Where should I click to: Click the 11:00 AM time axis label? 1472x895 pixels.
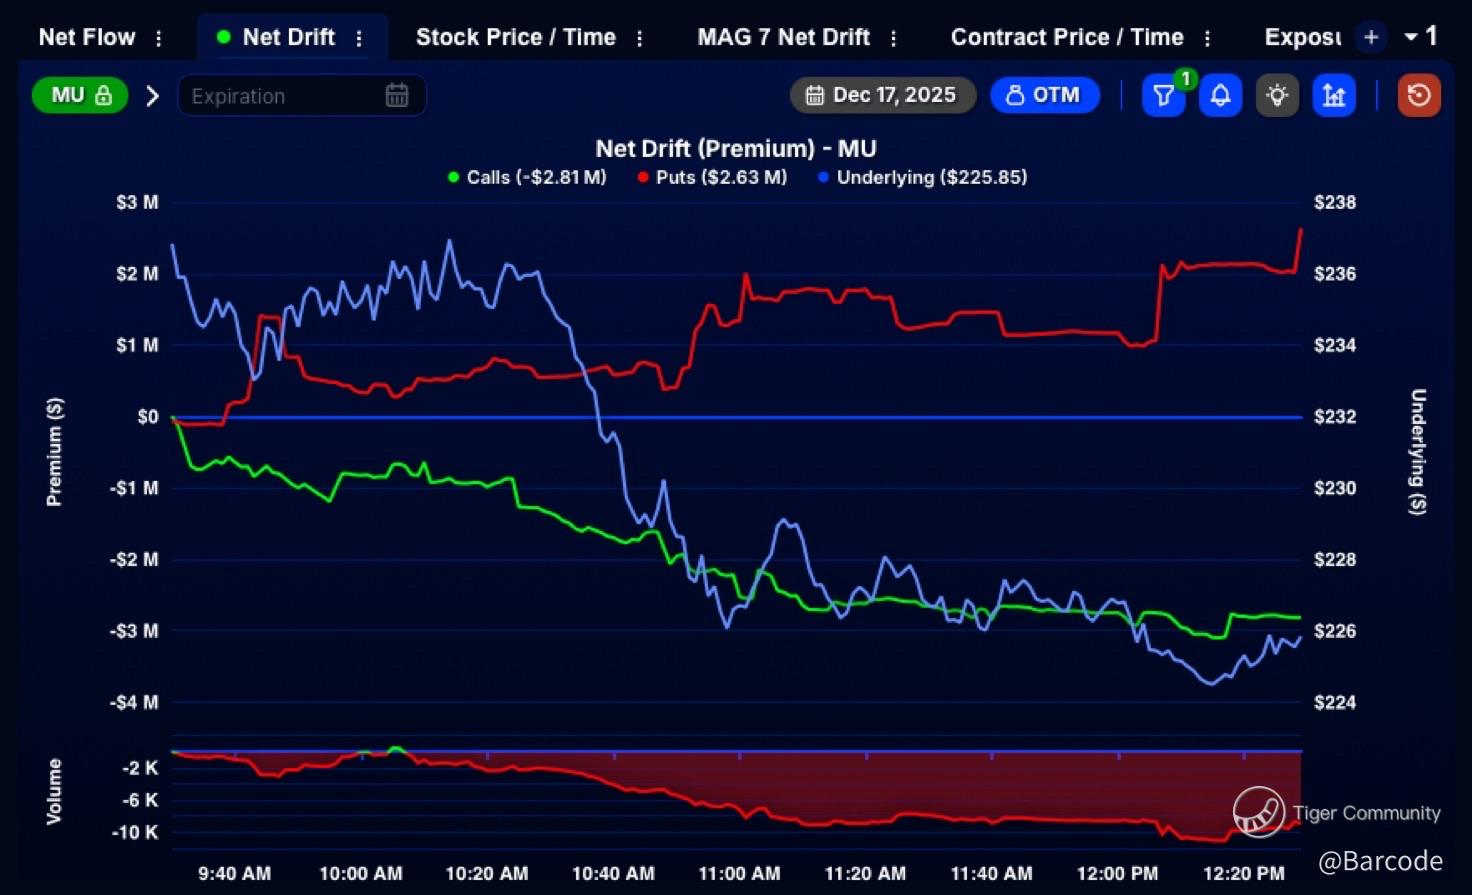[x=739, y=873]
